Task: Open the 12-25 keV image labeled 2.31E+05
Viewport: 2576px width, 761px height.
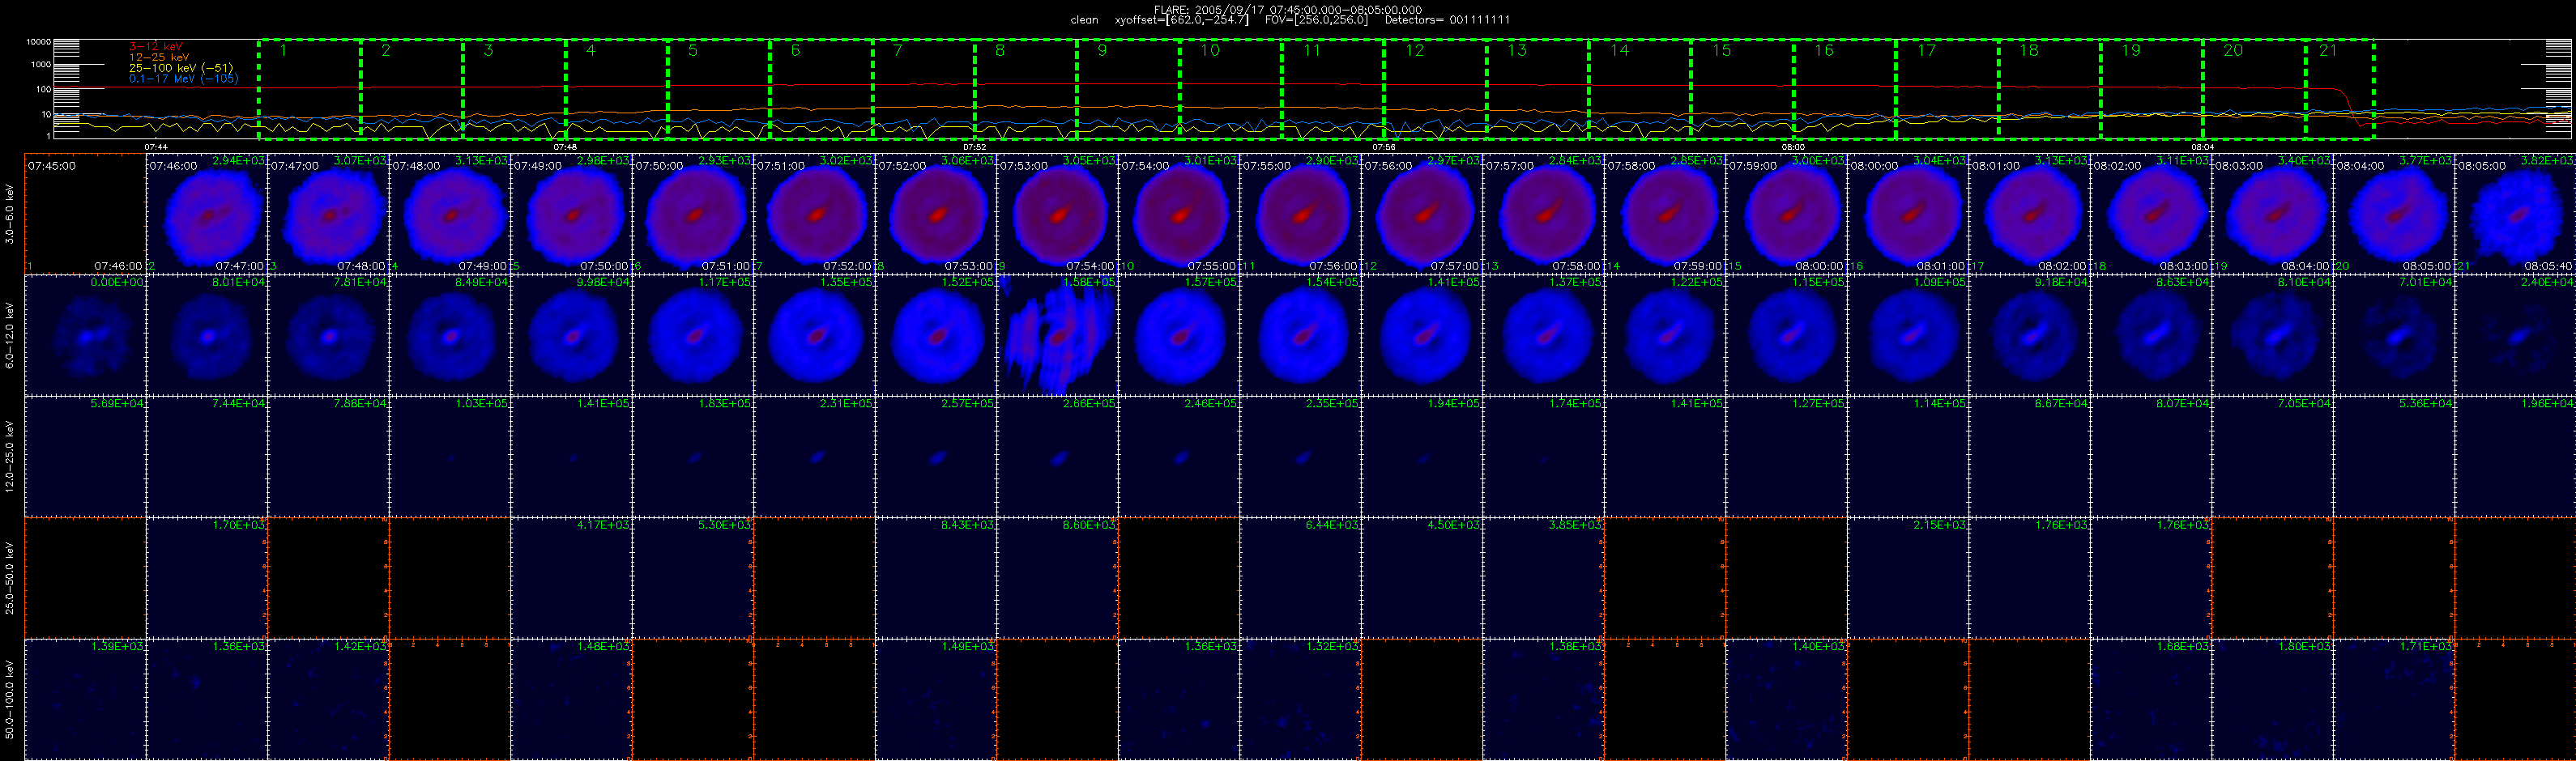Action: point(815,456)
